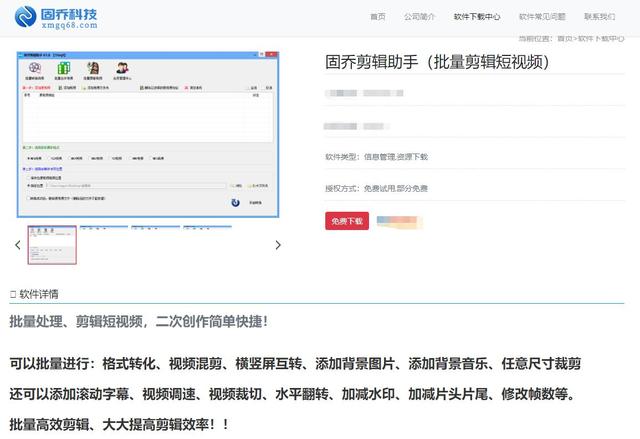Click the large software preview screenshot

click(148, 134)
